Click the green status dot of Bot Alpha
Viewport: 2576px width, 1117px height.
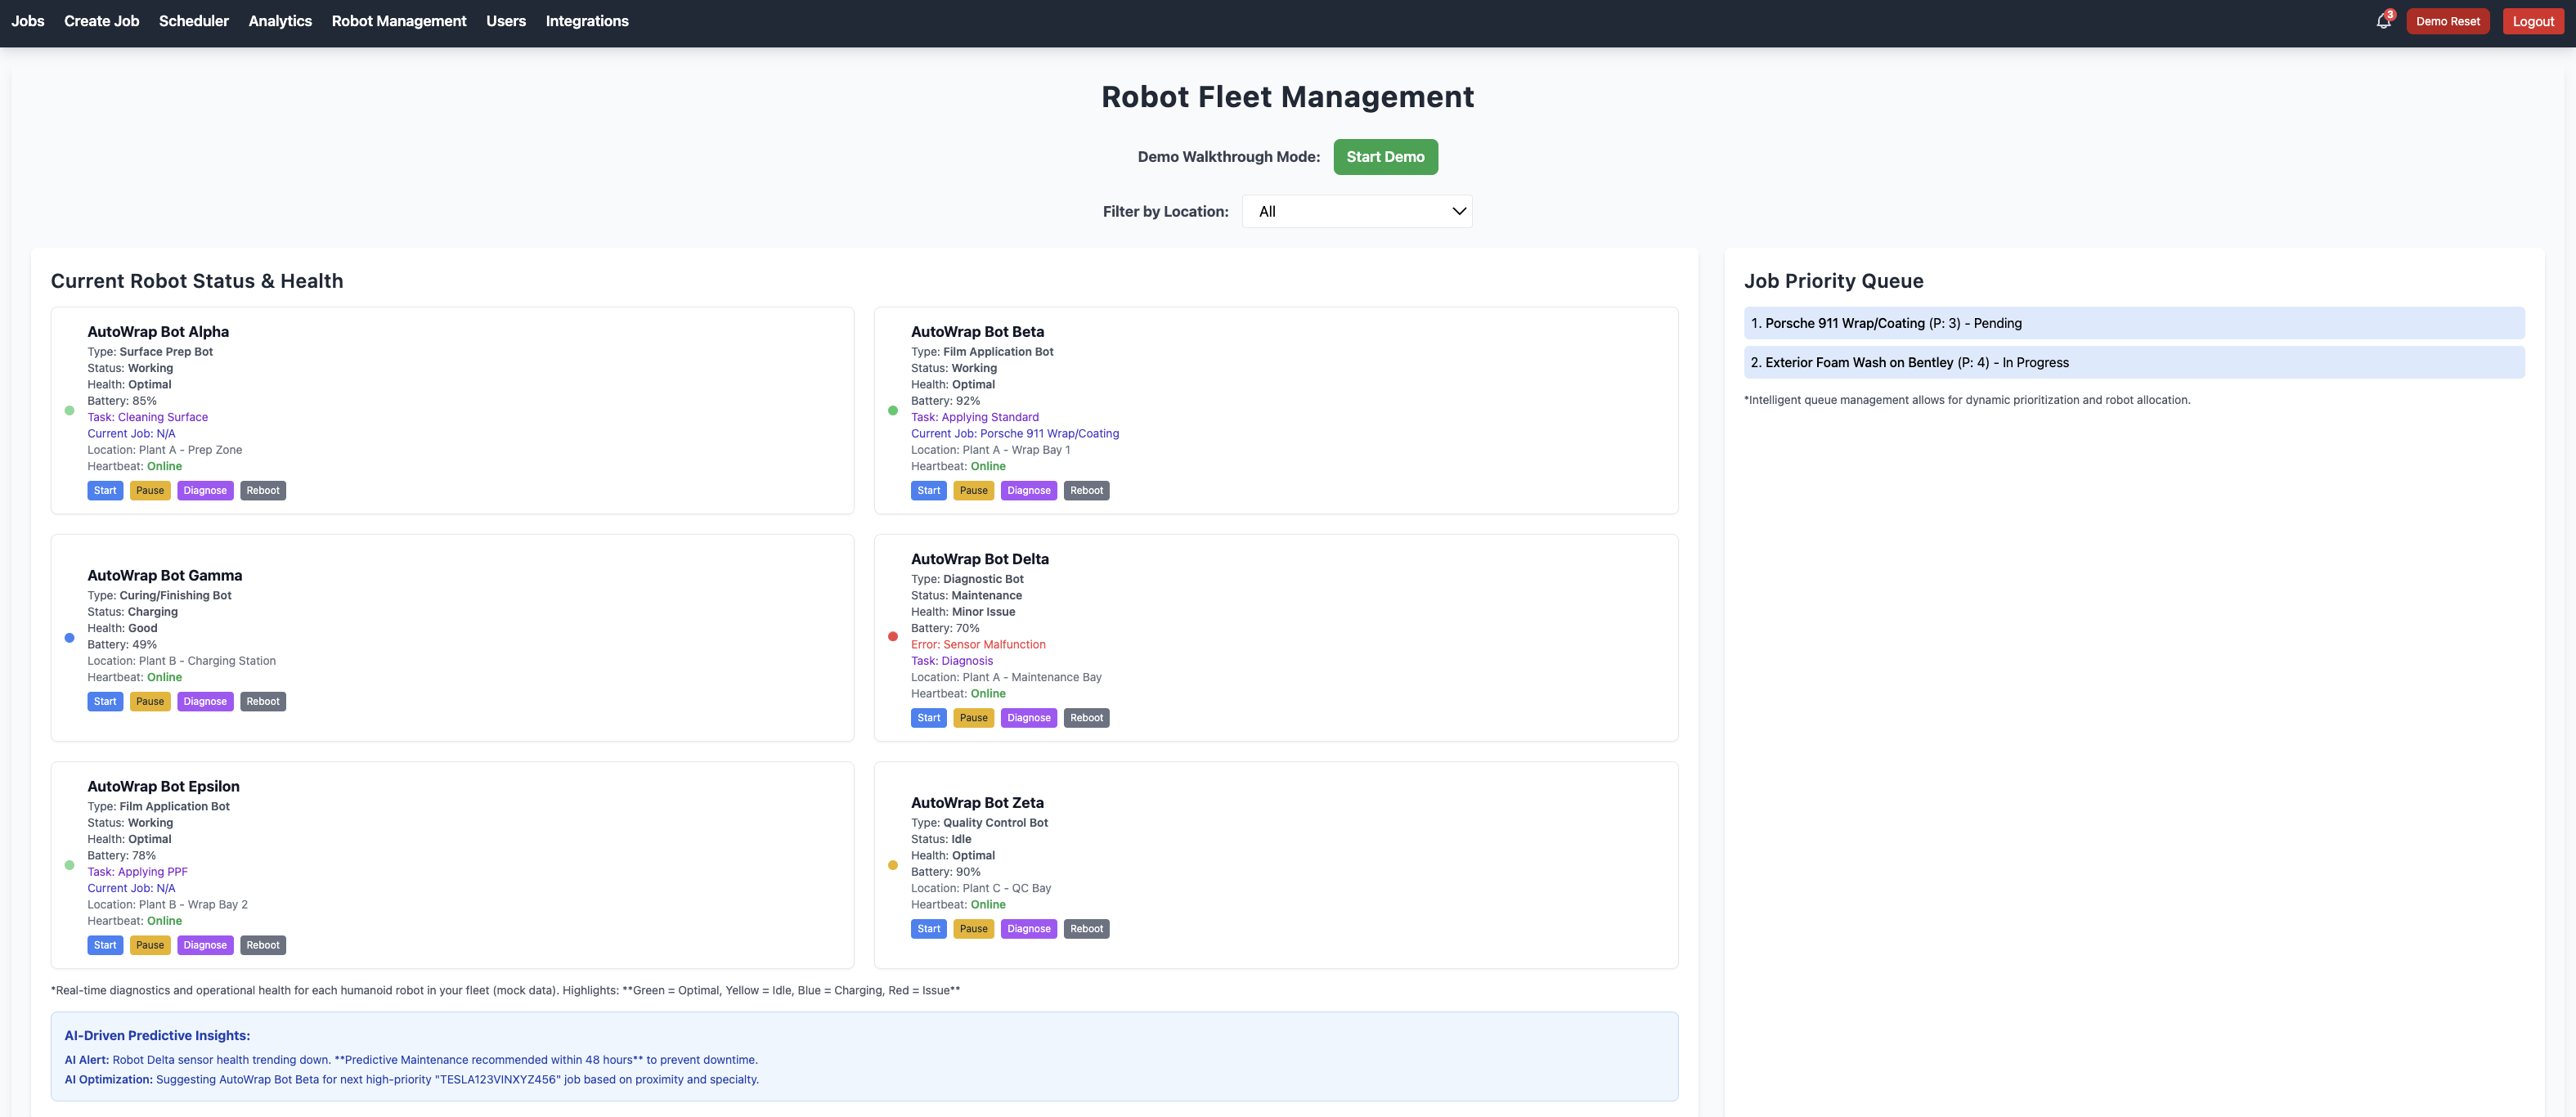(x=69, y=410)
